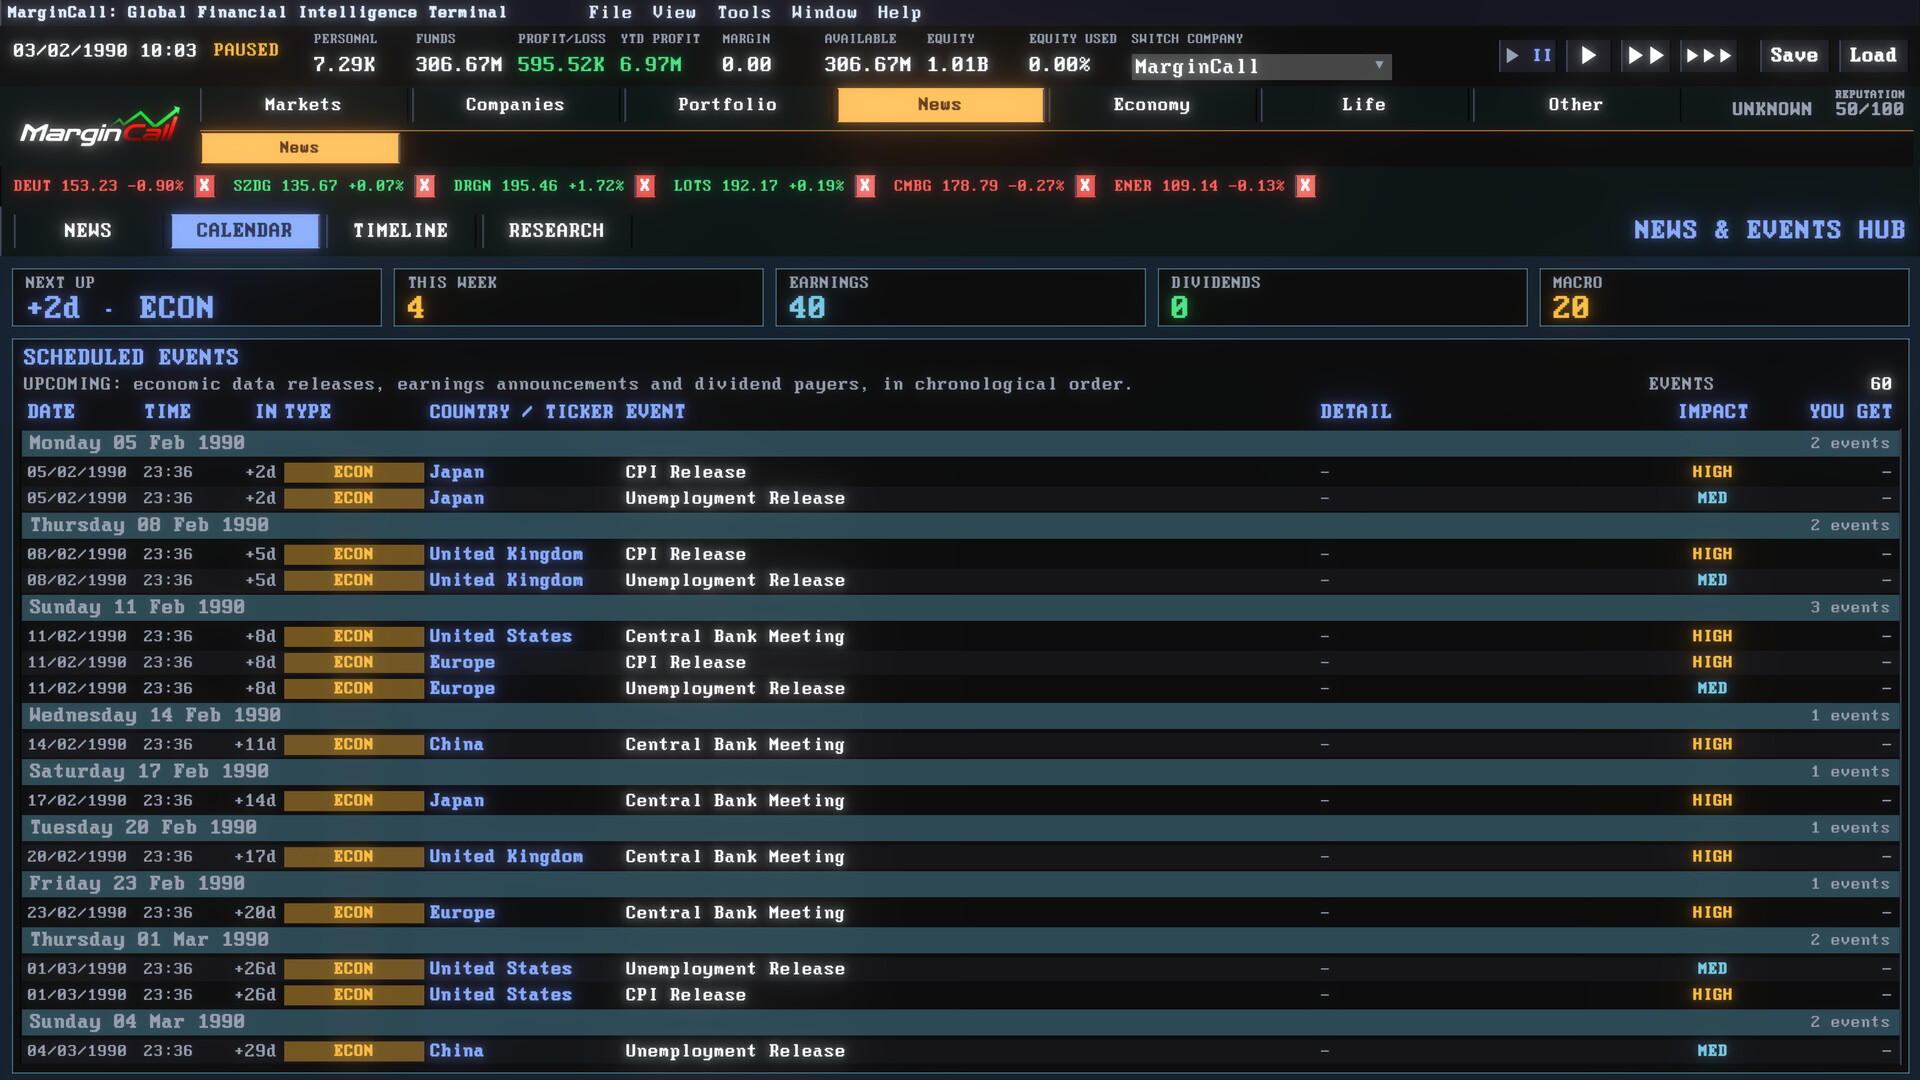Open the Research tab
This screenshot has width=1920, height=1080.
point(556,231)
